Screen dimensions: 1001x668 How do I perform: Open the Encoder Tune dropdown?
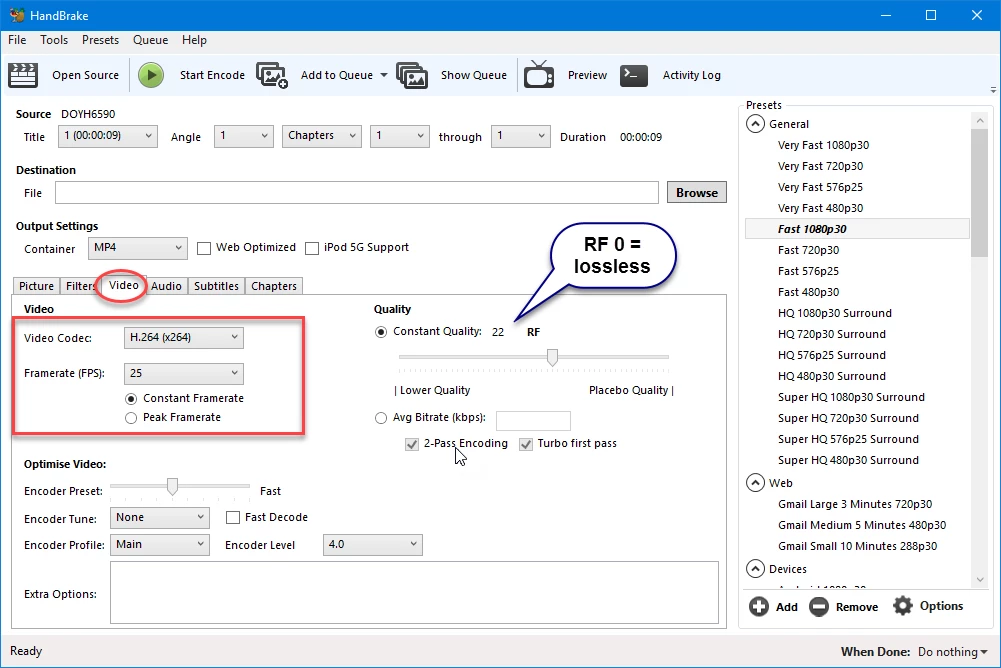coord(160,517)
